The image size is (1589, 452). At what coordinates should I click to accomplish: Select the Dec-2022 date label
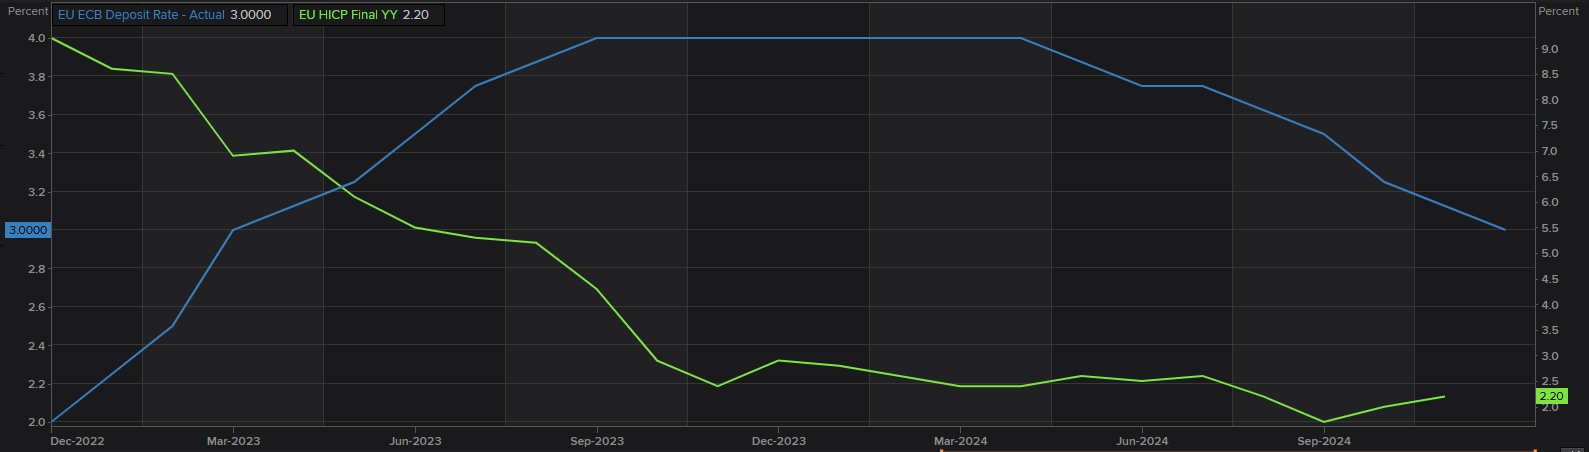click(77, 441)
